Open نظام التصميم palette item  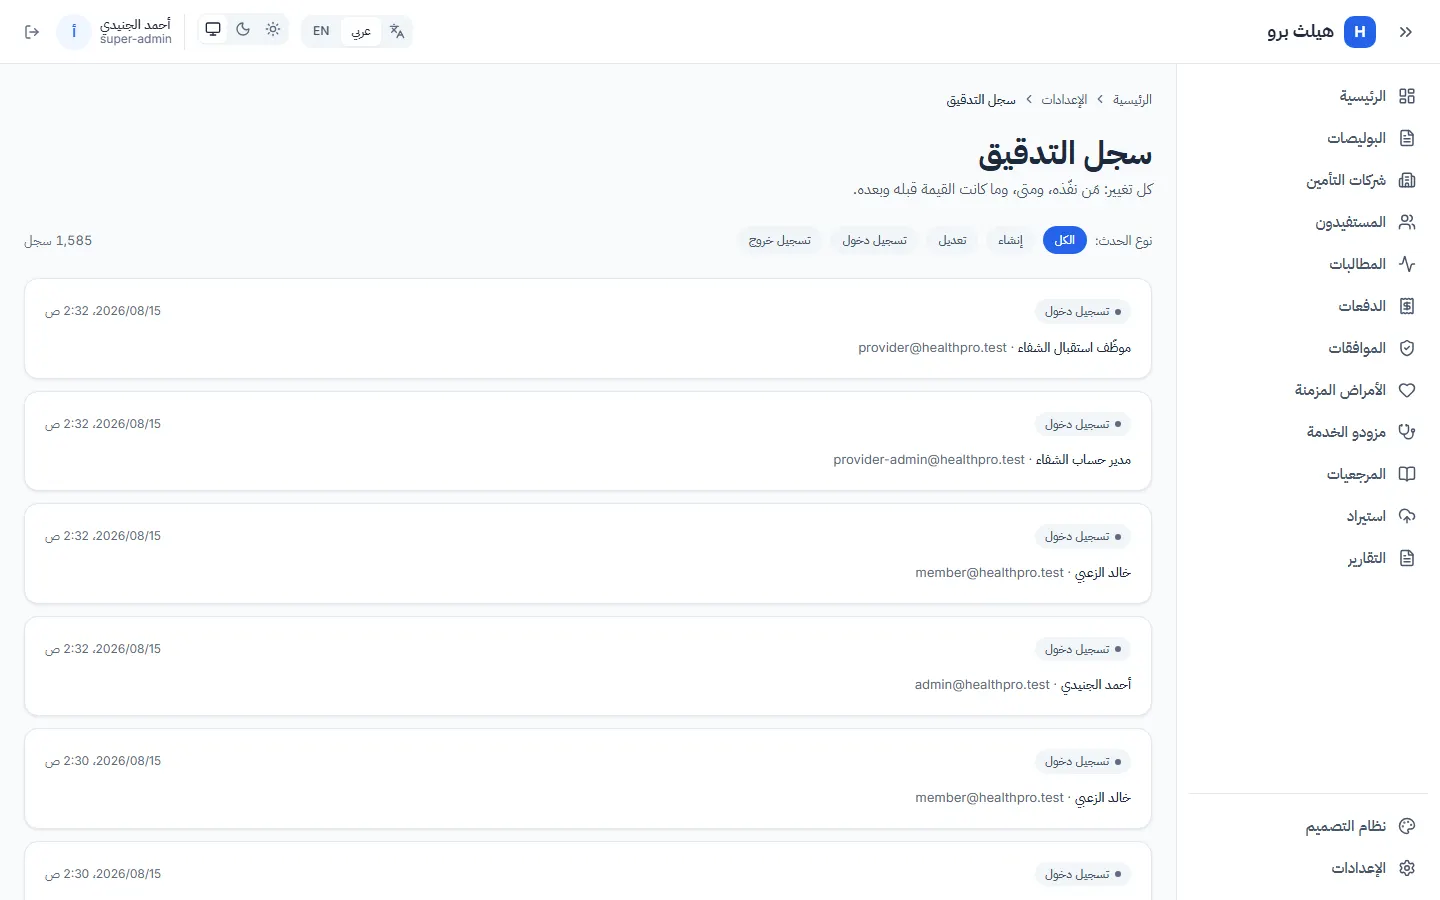coord(1308,826)
